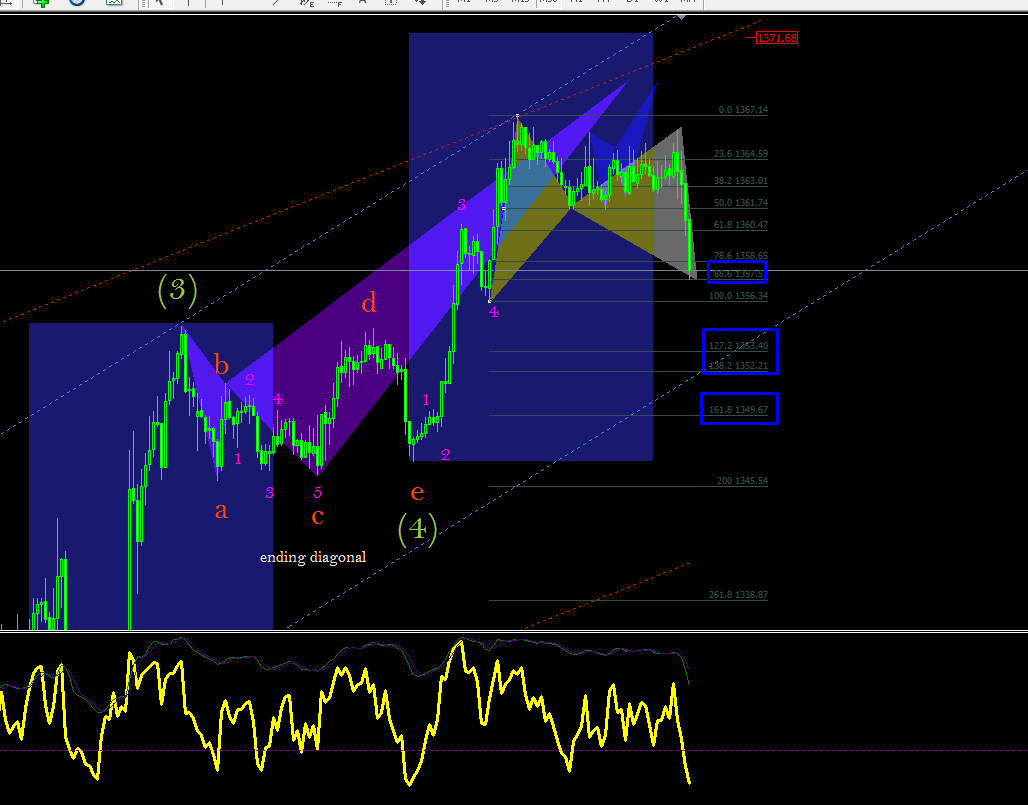Click the 50.0 1361.74 retracement label
This screenshot has width=1028, height=805.
(741, 203)
